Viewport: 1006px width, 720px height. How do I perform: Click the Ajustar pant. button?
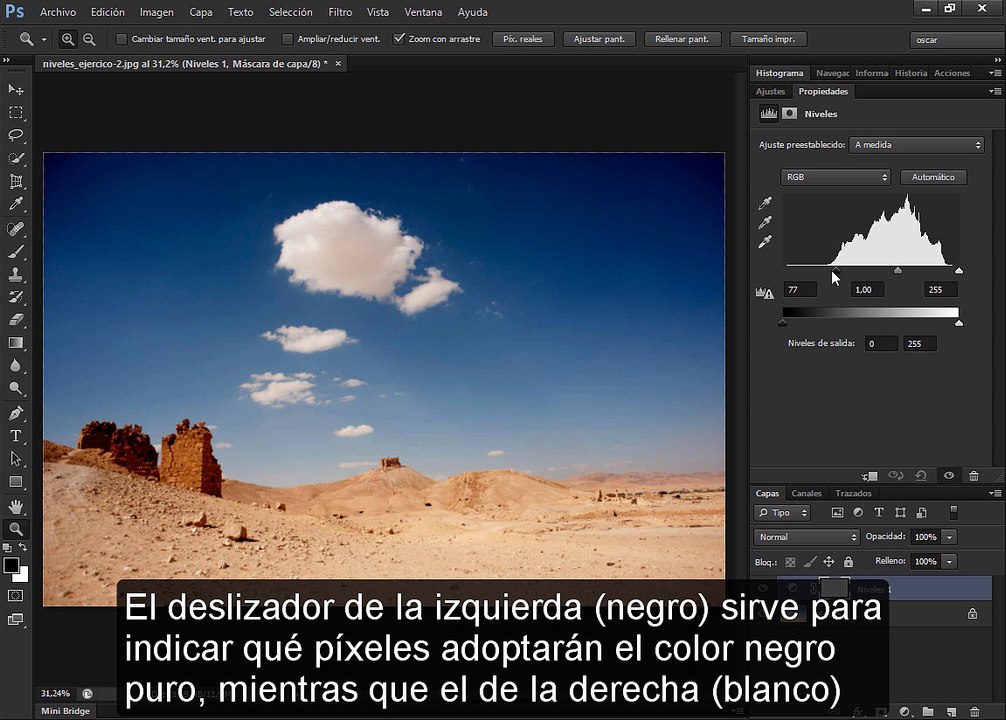pos(599,39)
